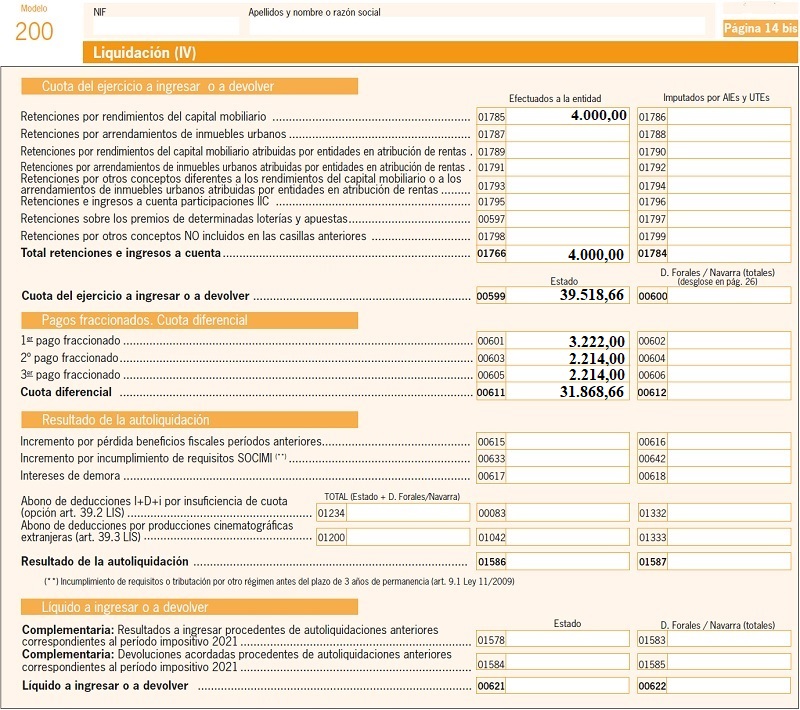Click Líquido a ingresar o a devolver header
Viewport: 800px width, 710px height.
(x=189, y=607)
